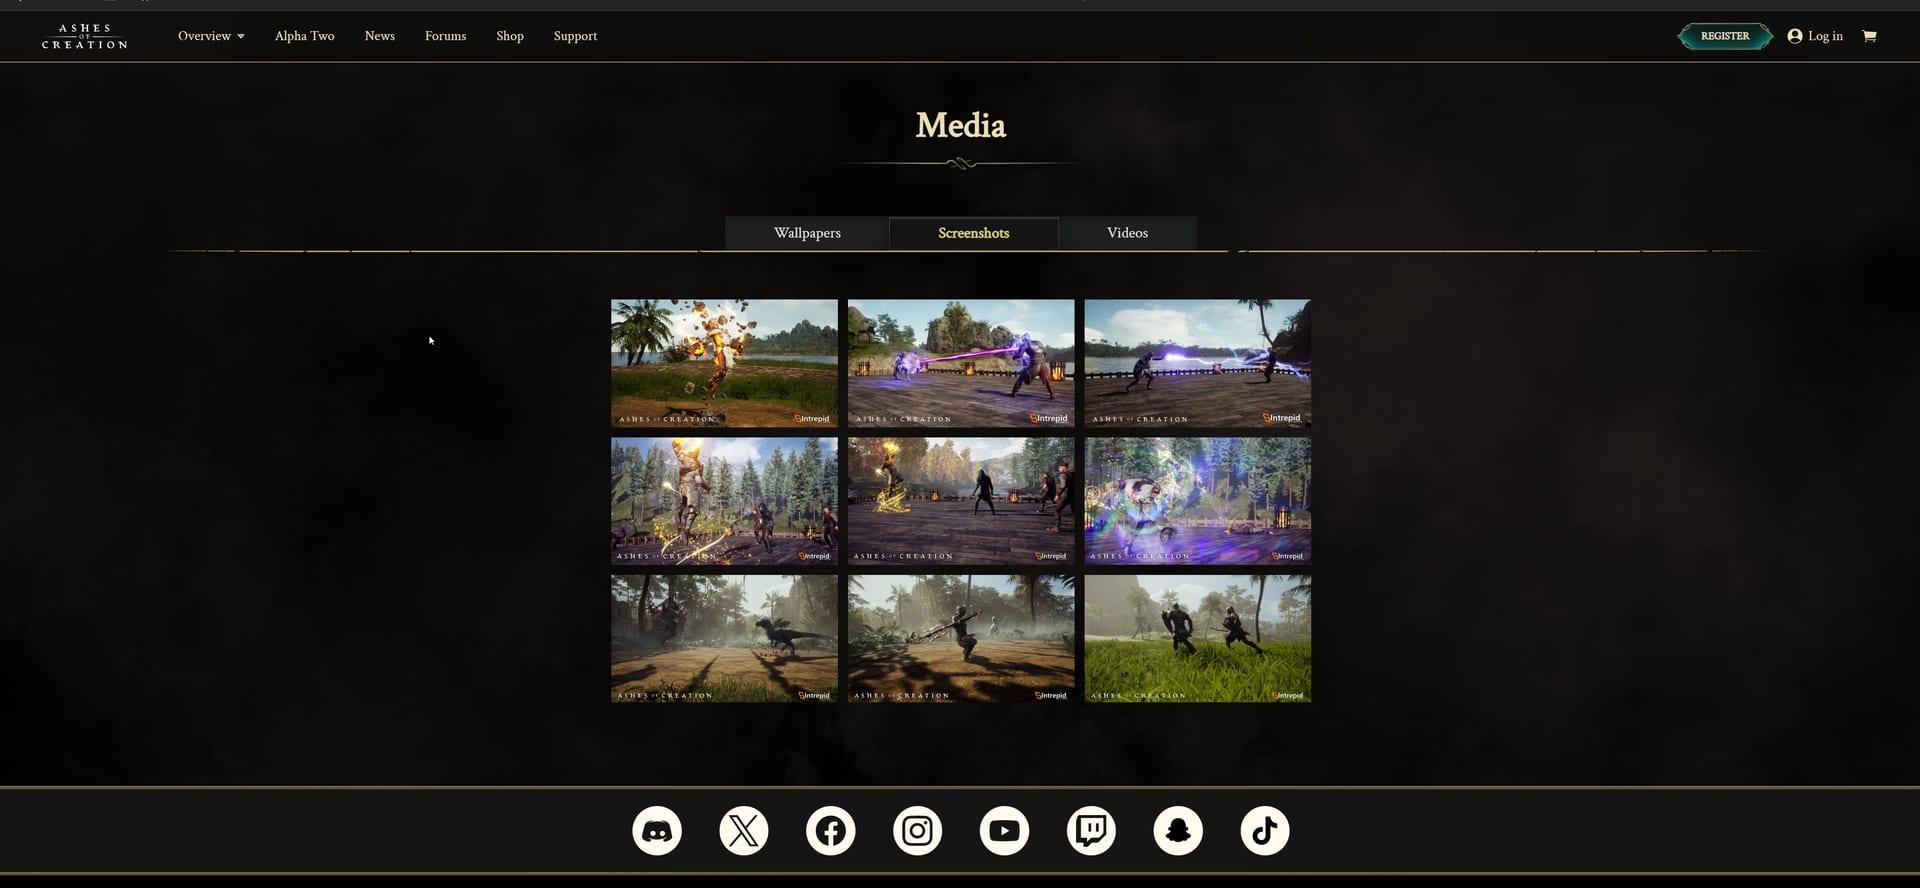Open the running spear warrior screenshot
The width and height of the screenshot is (1920, 888).
[x=961, y=638]
